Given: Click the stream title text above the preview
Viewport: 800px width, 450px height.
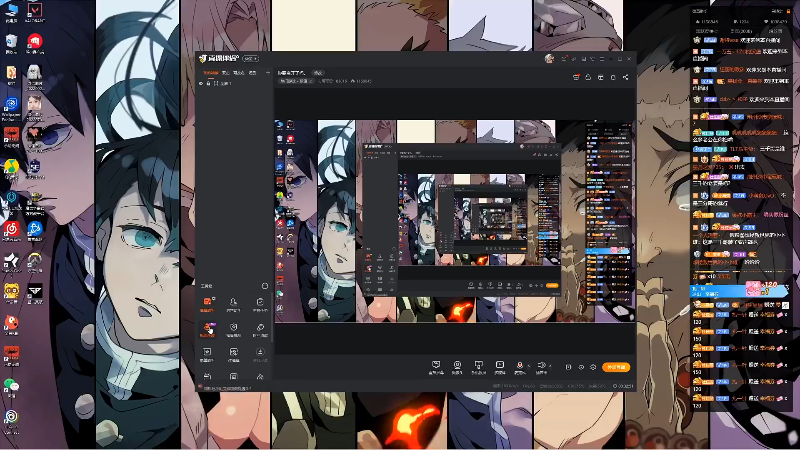Looking at the screenshot, I should point(291,73).
